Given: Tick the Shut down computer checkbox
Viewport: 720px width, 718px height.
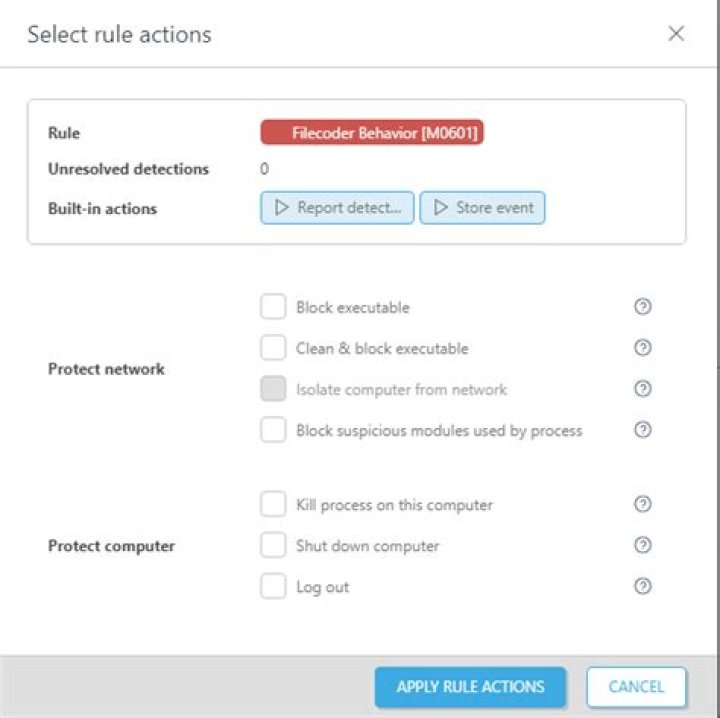Looking at the screenshot, I should coord(273,545).
